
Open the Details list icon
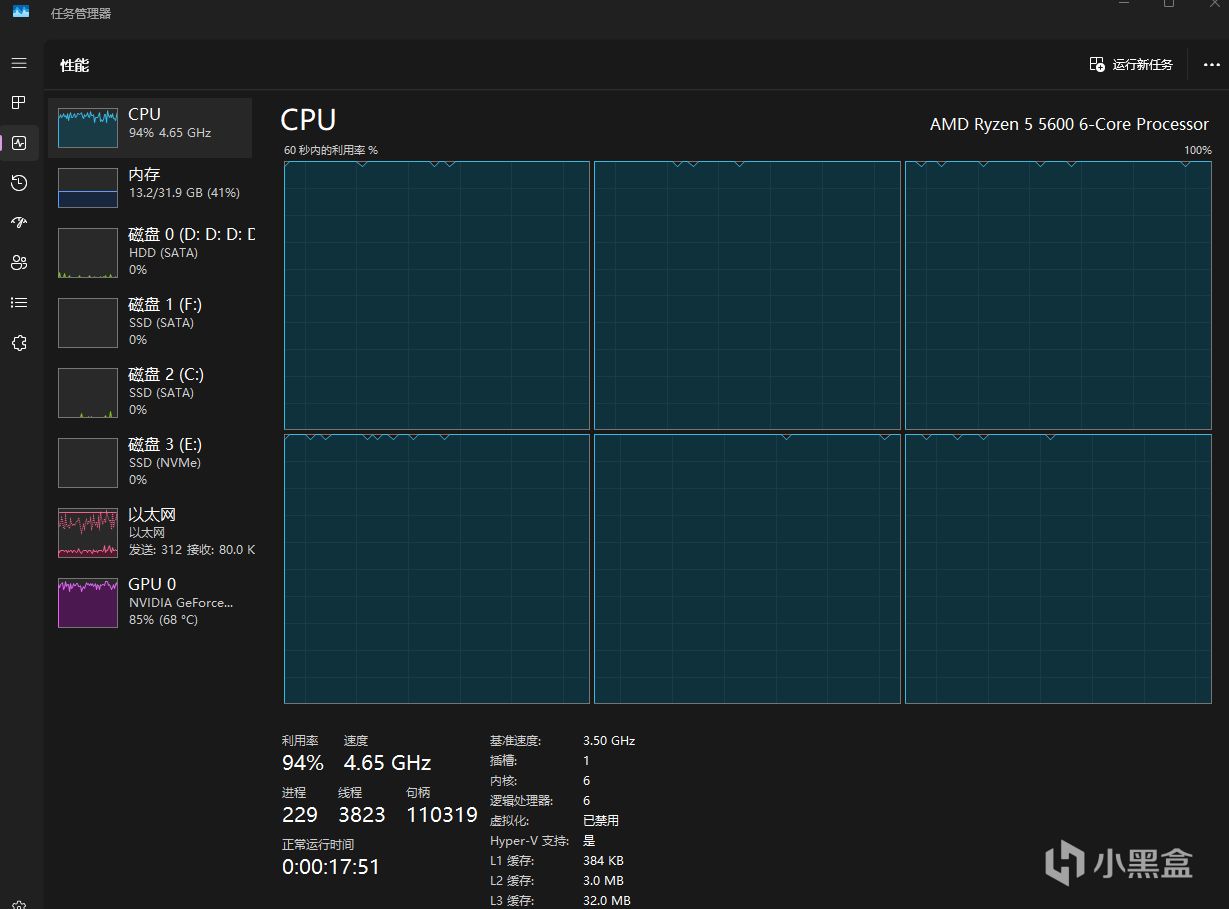coord(19,303)
